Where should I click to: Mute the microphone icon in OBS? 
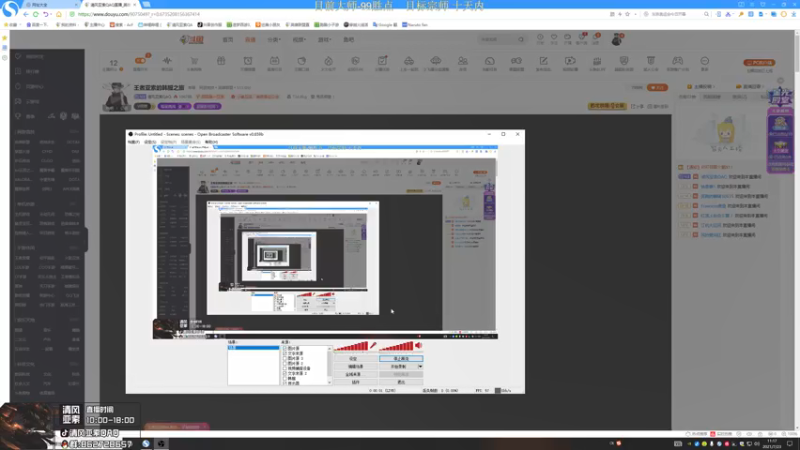[x=373, y=346]
